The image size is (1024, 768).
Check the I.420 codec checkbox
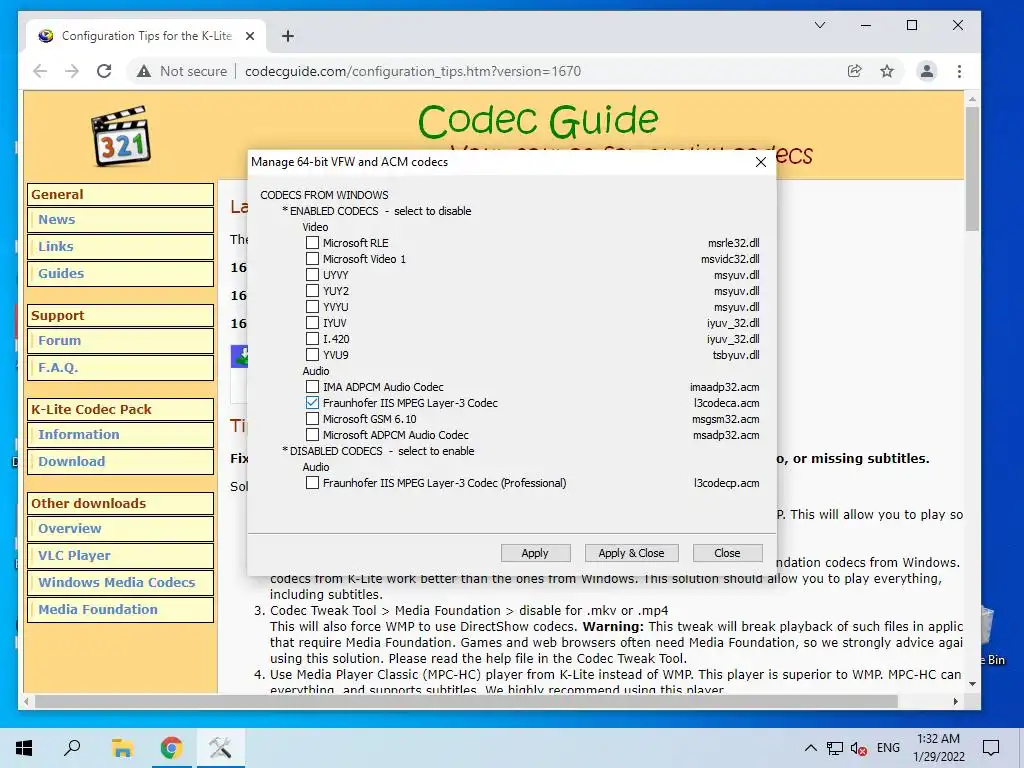click(312, 339)
